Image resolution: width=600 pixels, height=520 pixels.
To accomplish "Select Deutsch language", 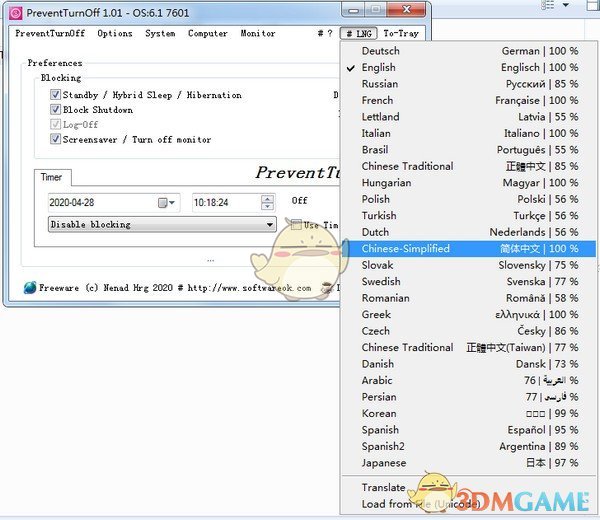I will tap(468, 51).
